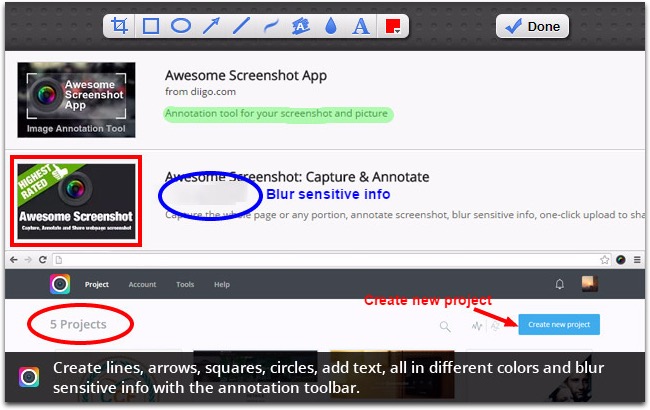
Task: Open the notifications bell
Action: click(560, 284)
